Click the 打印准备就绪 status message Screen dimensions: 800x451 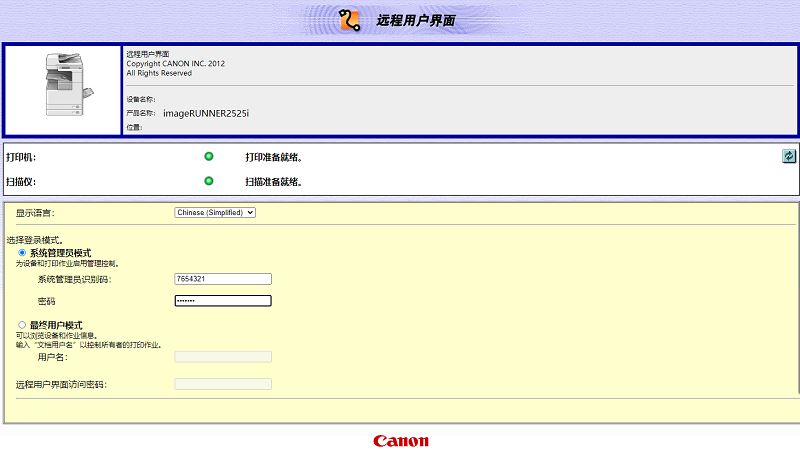tap(273, 157)
